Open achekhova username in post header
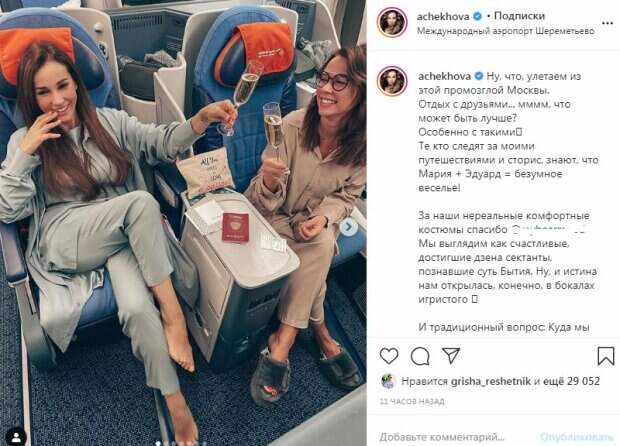This screenshot has width=620, height=446. [443, 16]
